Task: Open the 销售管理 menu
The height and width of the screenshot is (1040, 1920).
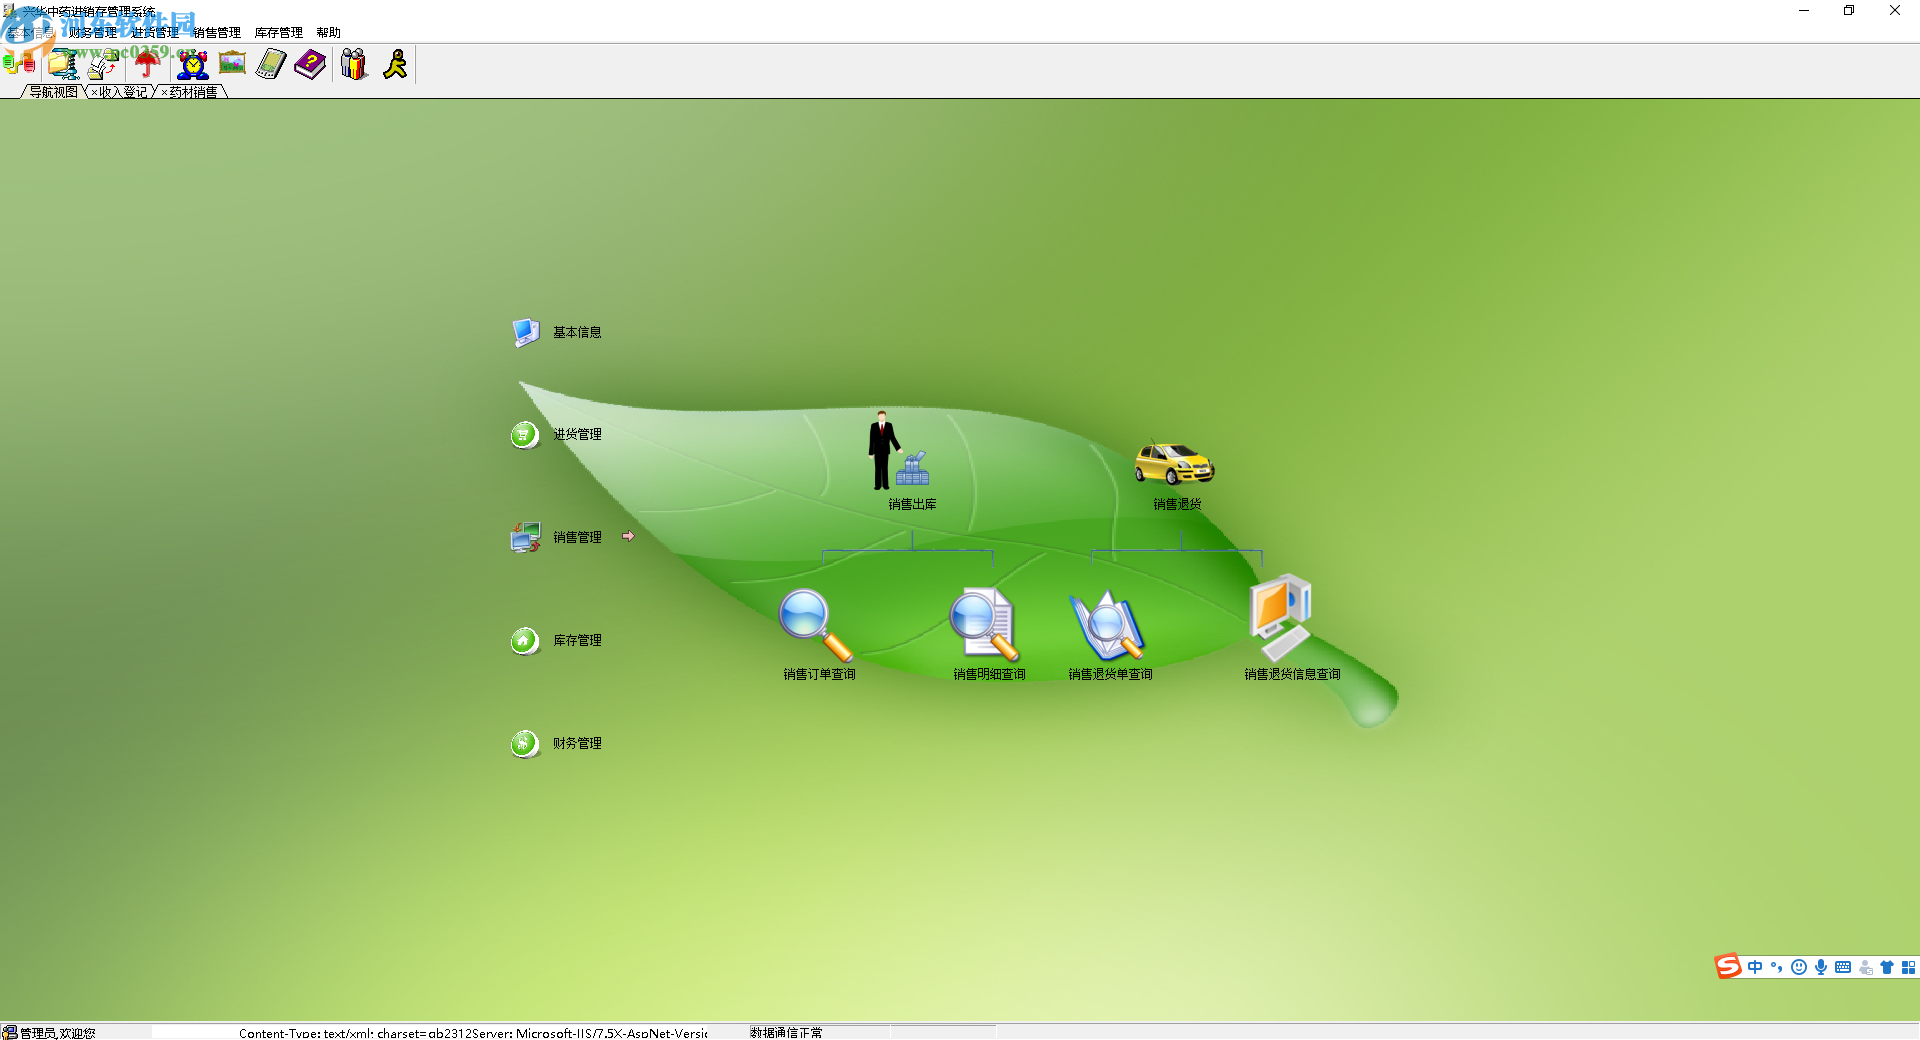Action: click(217, 33)
